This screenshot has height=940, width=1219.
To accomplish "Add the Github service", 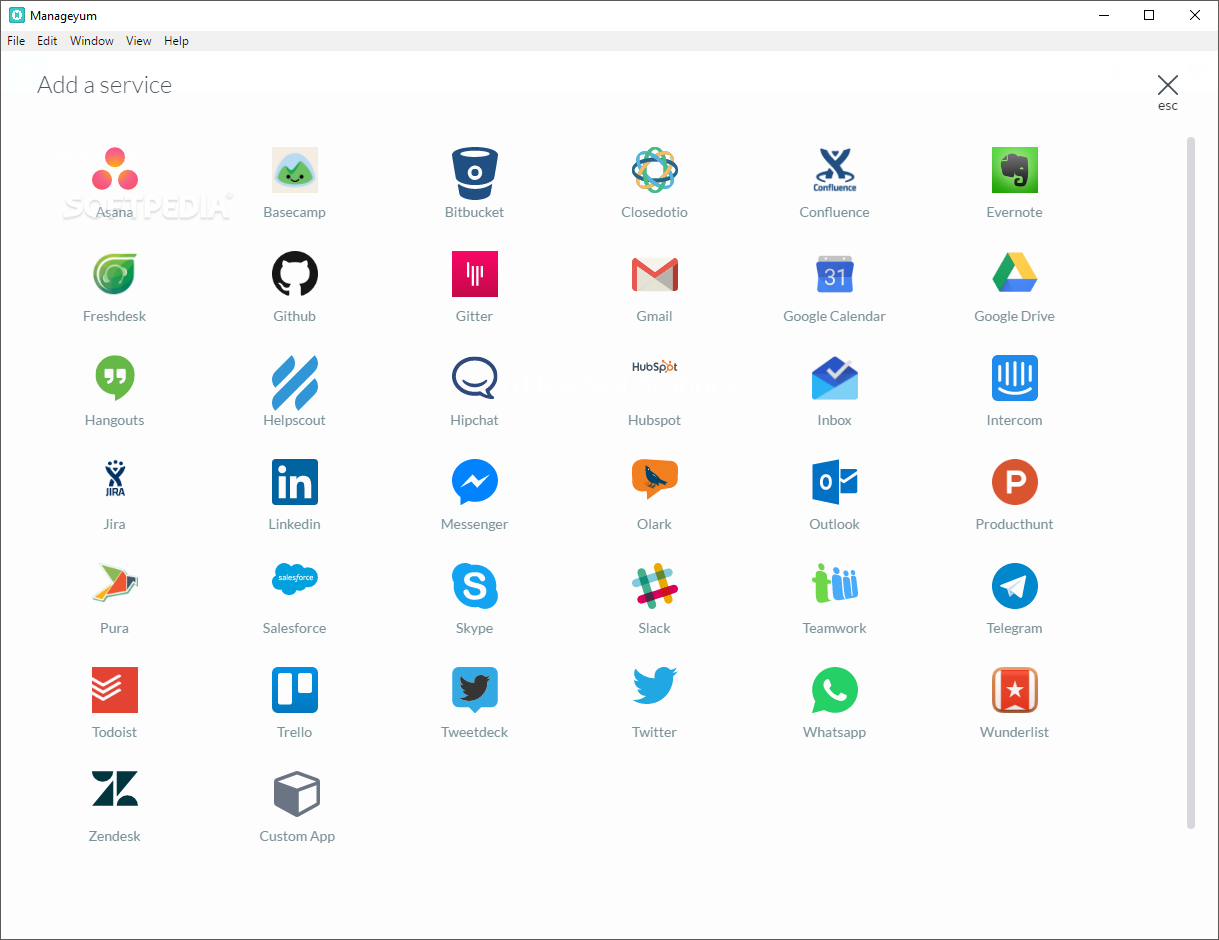I will (x=295, y=274).
